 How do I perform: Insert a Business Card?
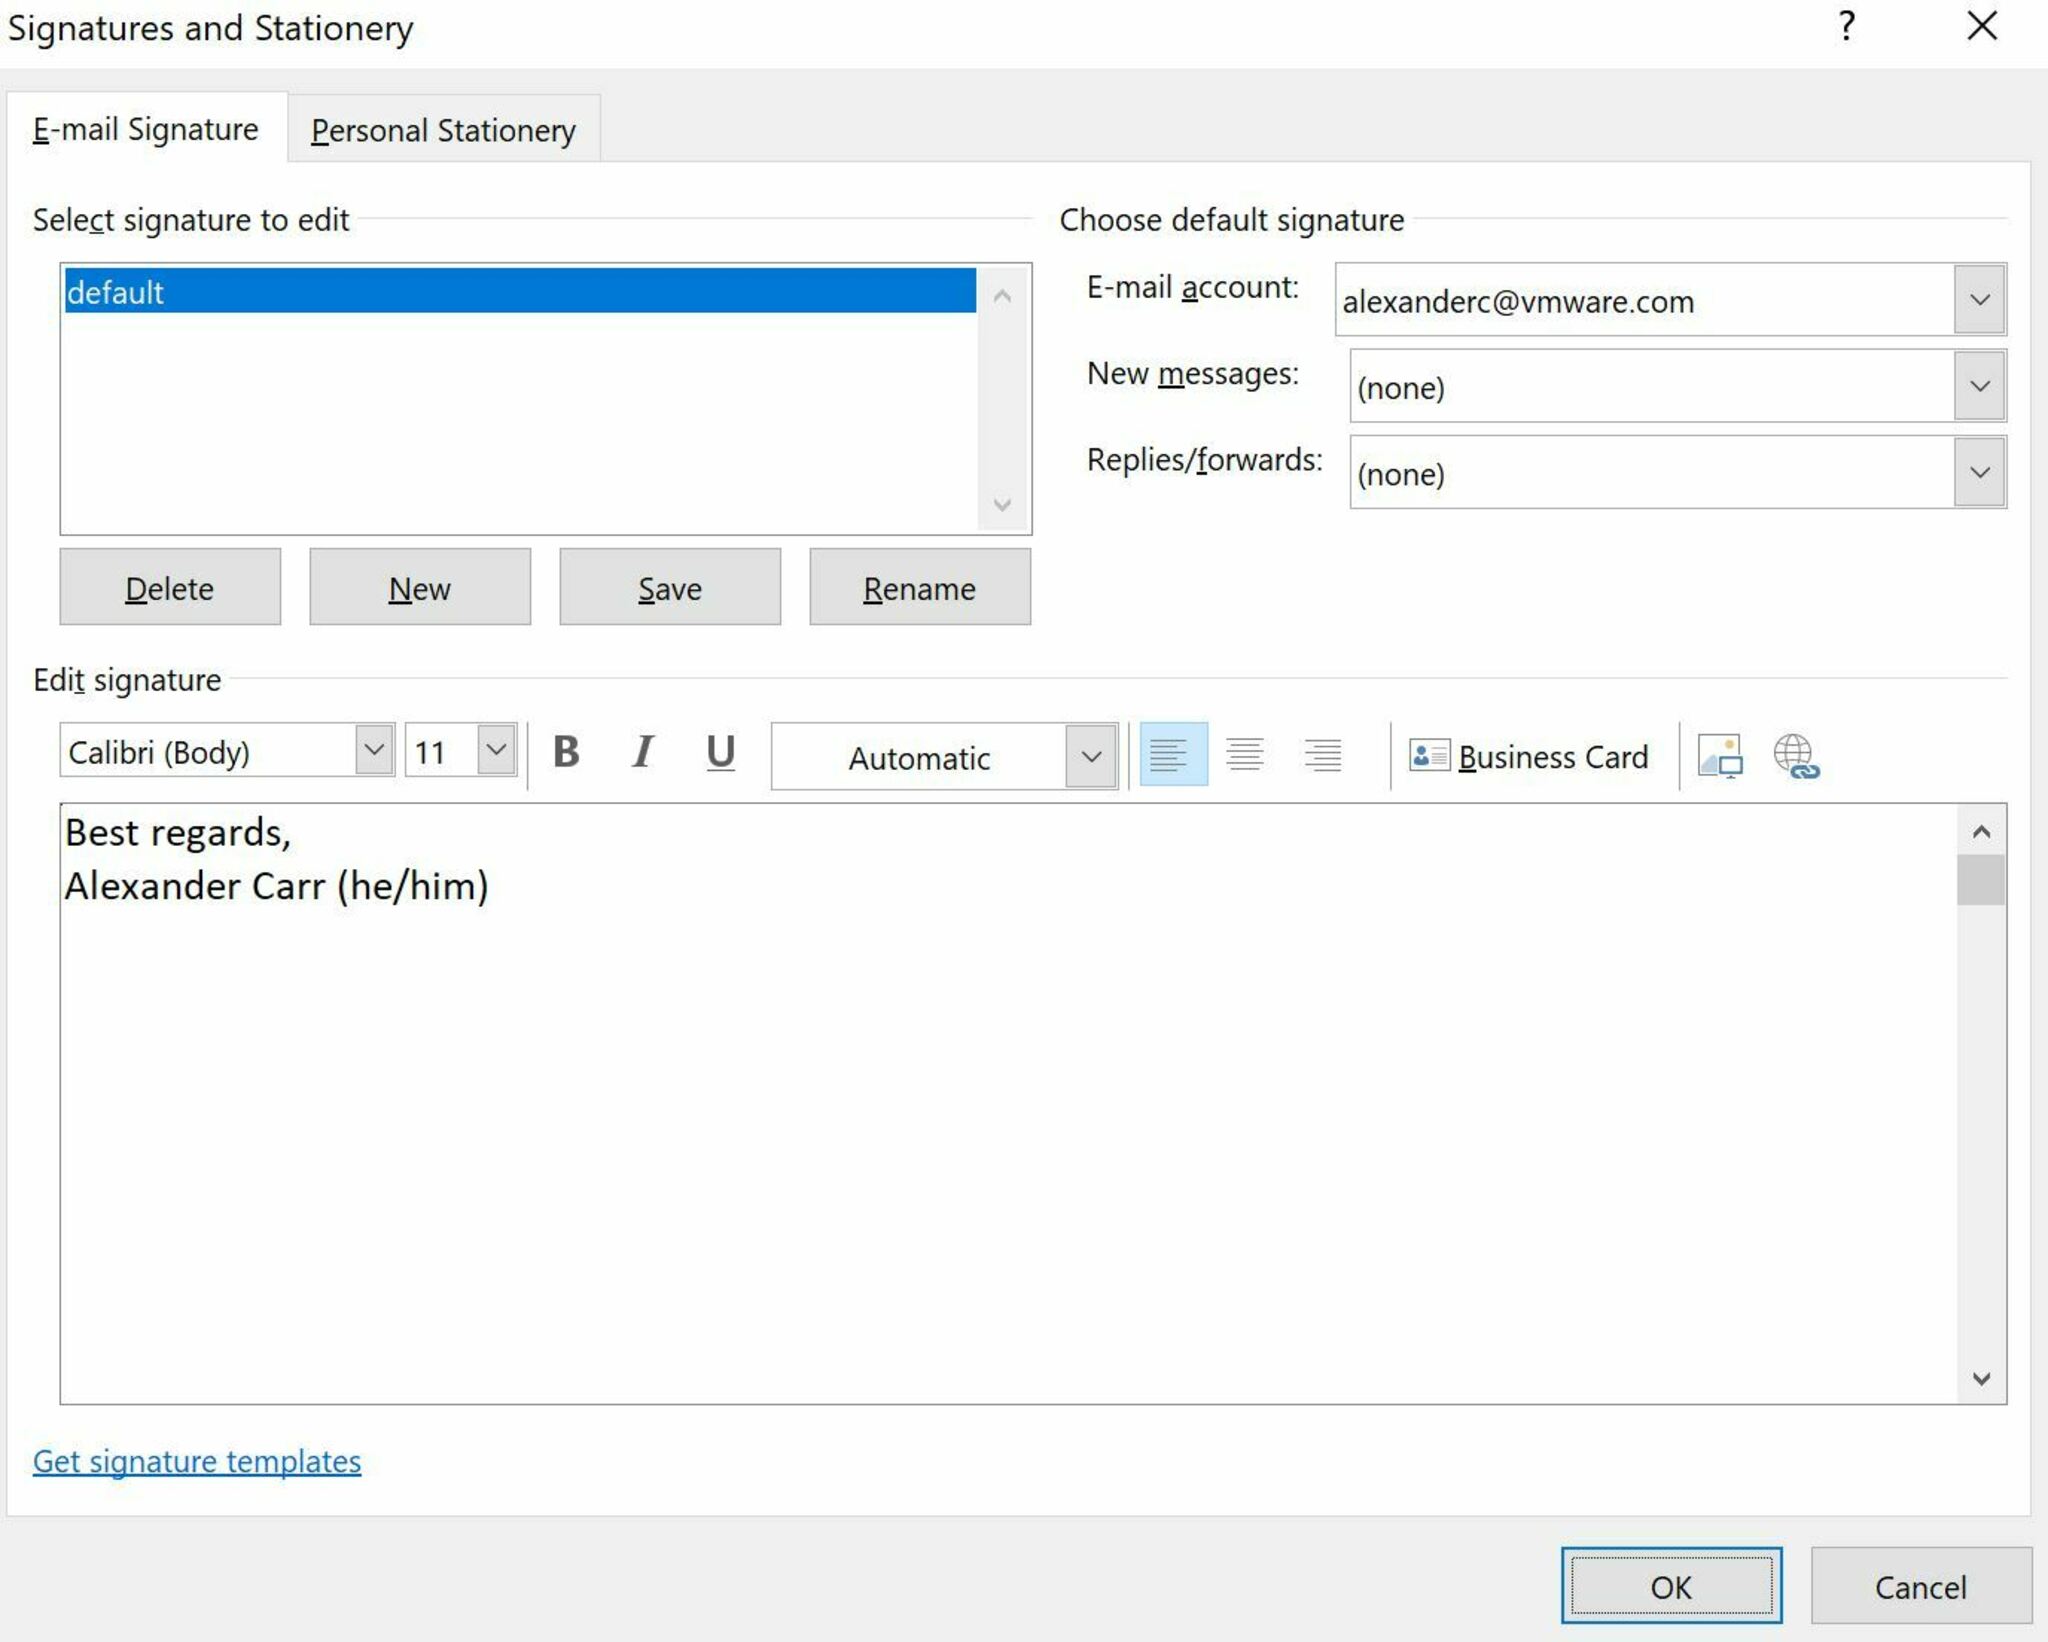pyautogui.click(x=1529, y=757)
